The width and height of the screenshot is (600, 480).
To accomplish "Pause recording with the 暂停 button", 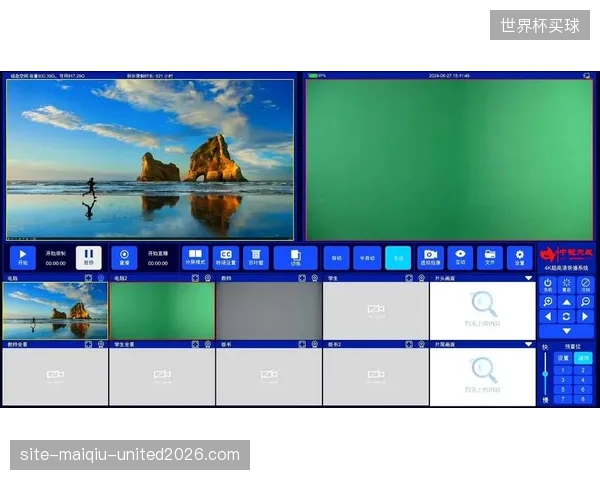I will click(x=89, y=258).
